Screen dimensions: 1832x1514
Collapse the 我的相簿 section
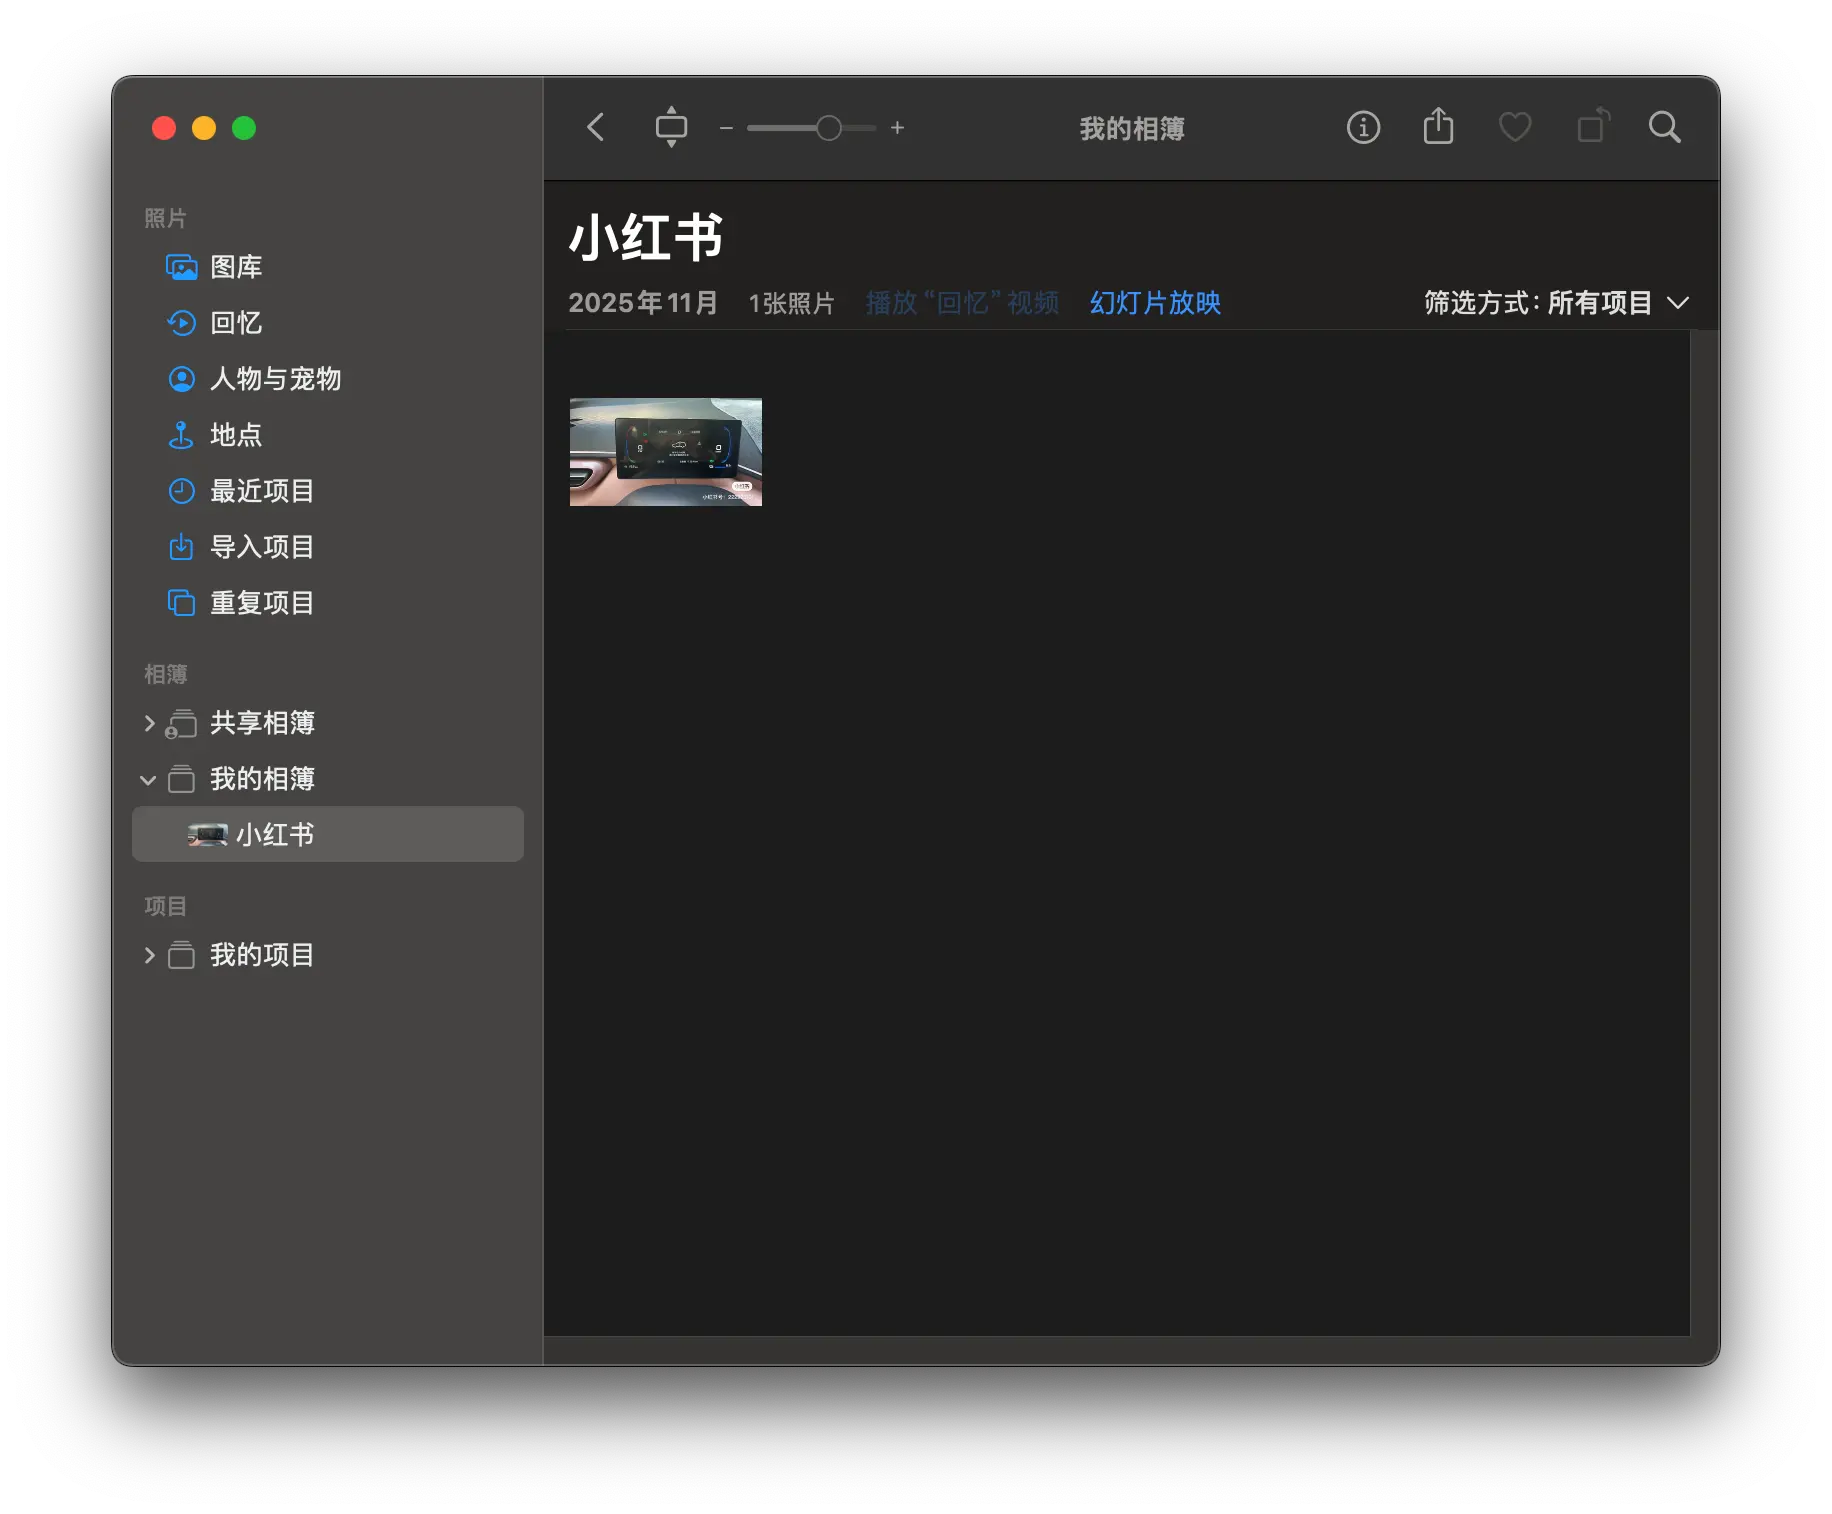pyautogui.click(x=148, y=779)
